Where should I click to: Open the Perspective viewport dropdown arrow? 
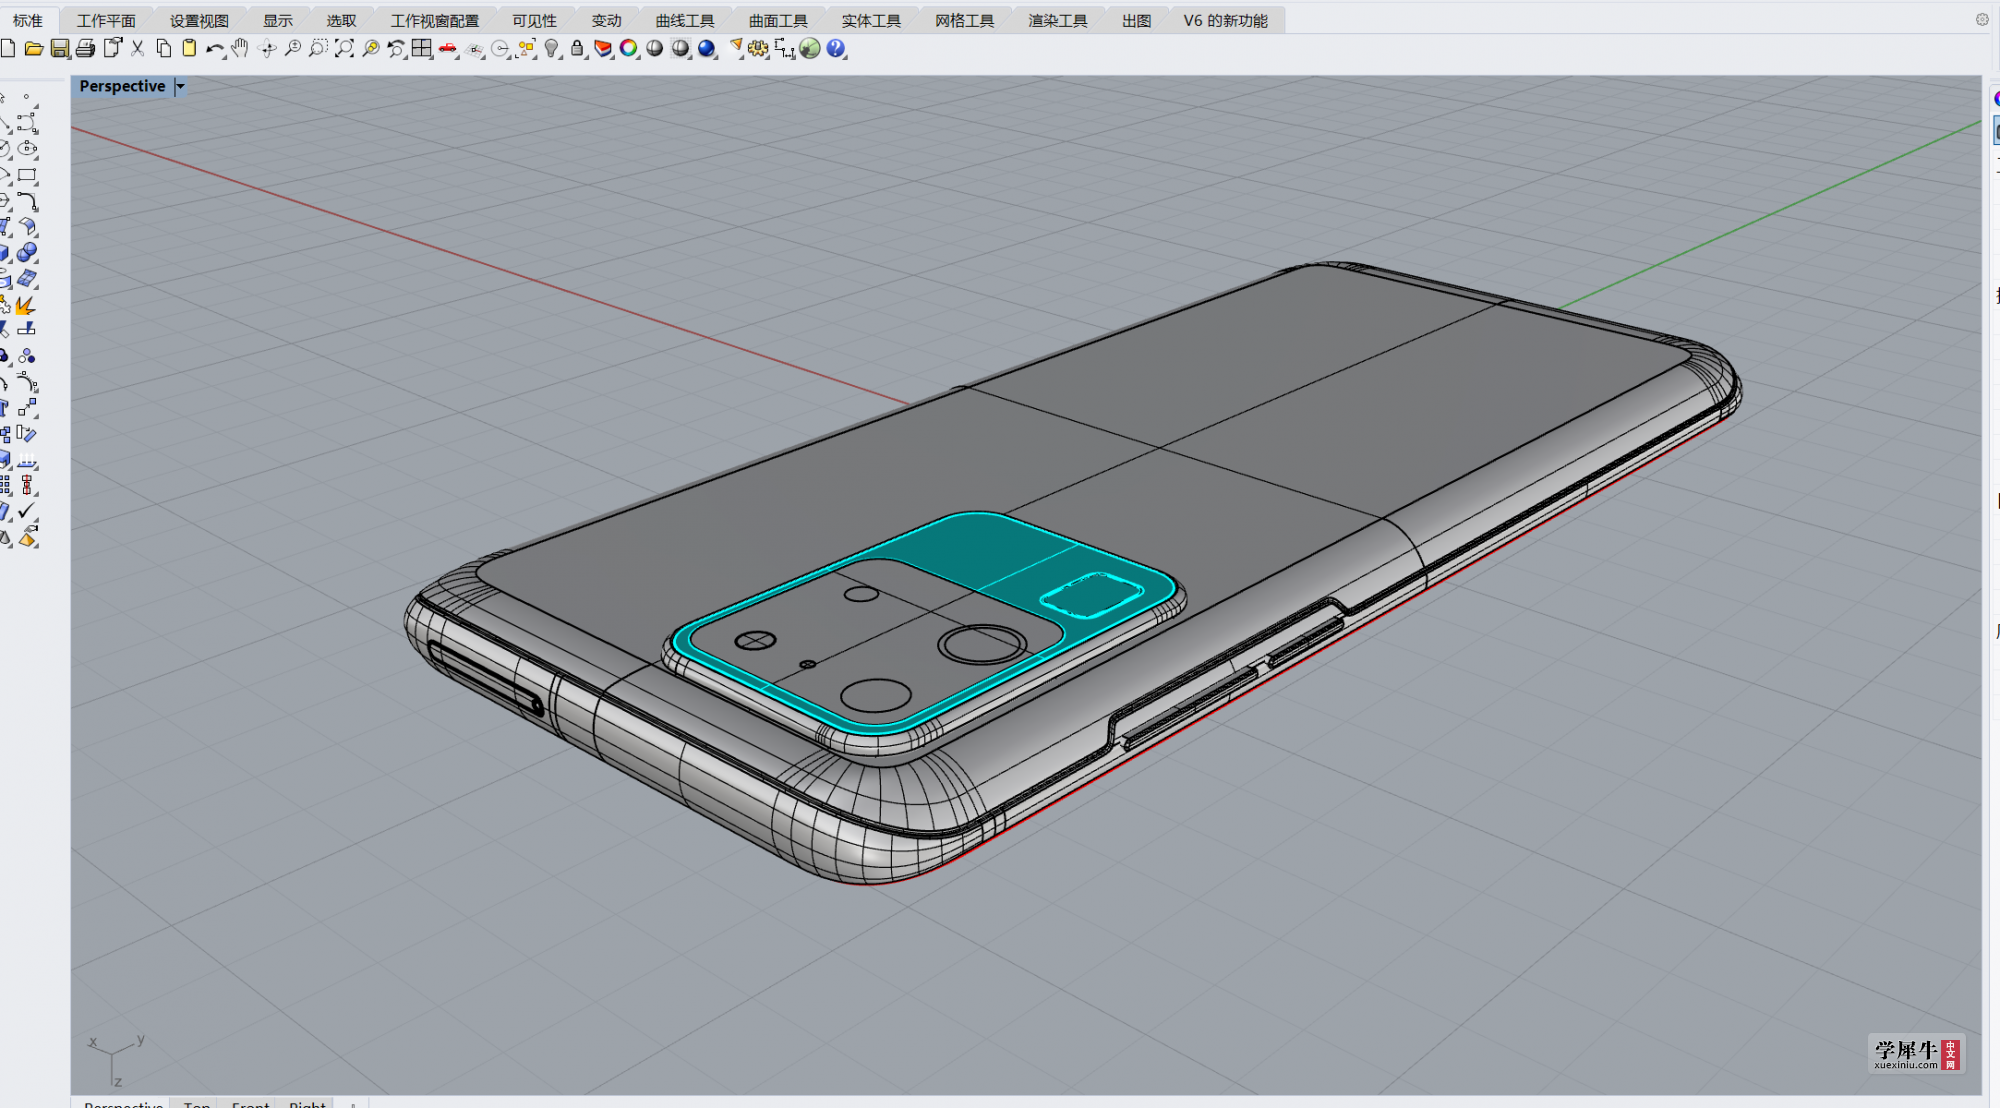[180, 86]
